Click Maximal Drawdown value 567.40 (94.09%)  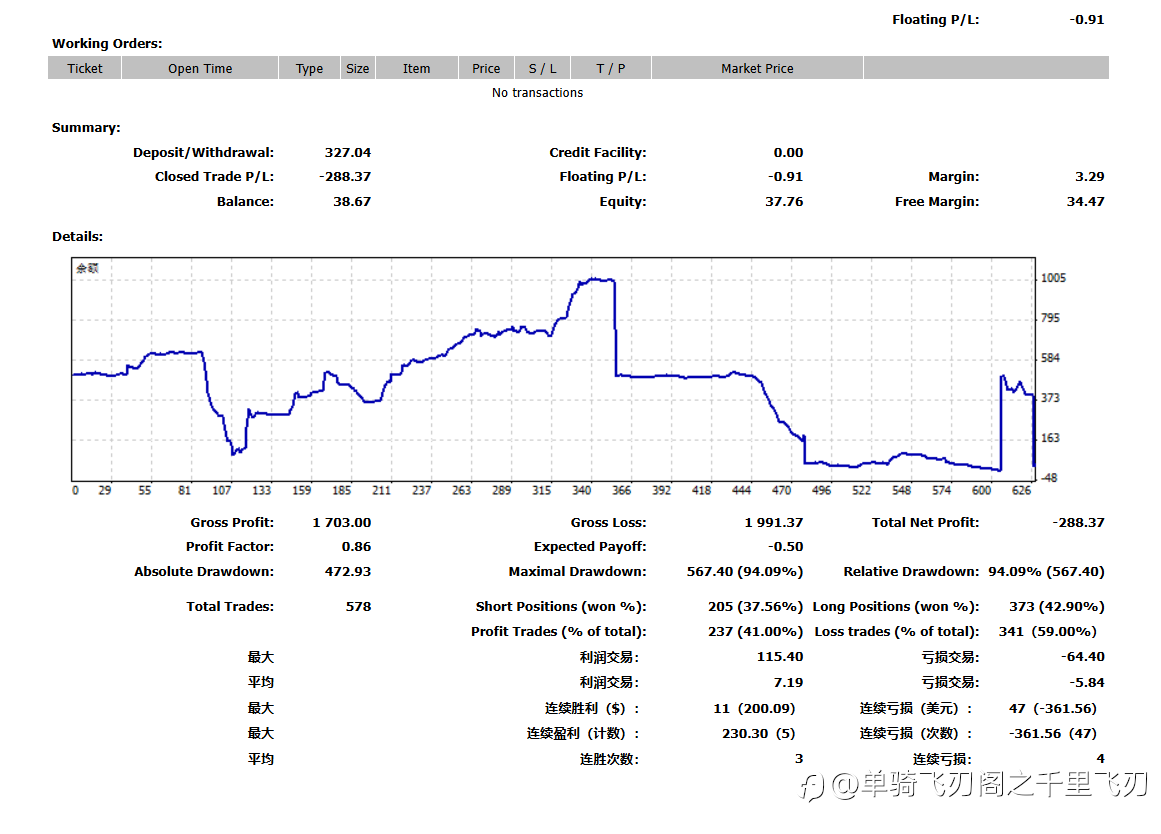pyautogui.click(x=745, y=572)
